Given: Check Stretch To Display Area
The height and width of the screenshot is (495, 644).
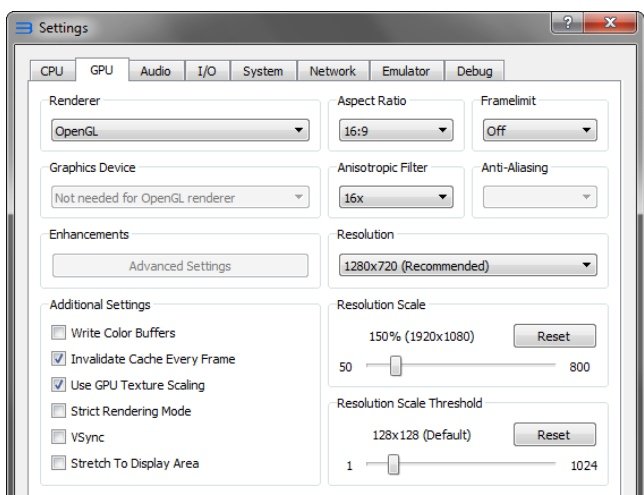Looking at the screenshot, I should coord(59,463).
